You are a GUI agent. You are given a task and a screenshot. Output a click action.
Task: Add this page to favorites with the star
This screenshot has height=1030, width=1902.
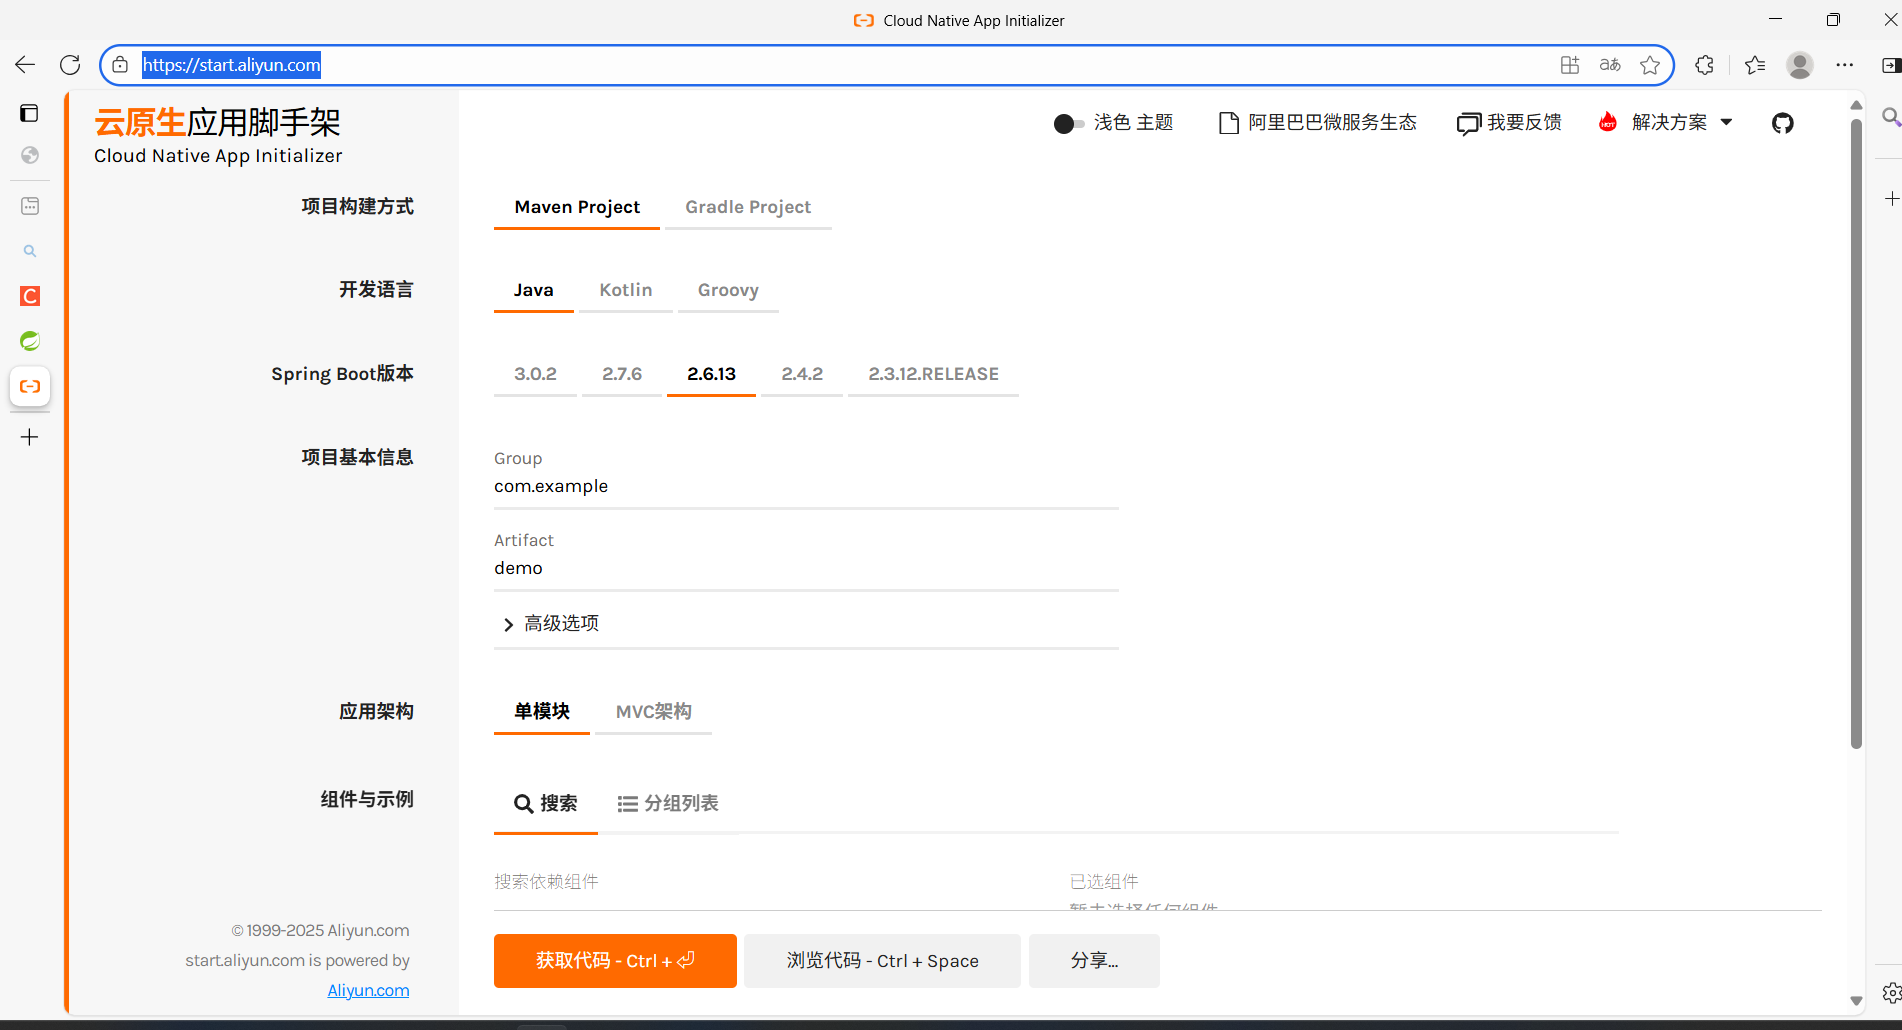click(x=1650, y=65)
